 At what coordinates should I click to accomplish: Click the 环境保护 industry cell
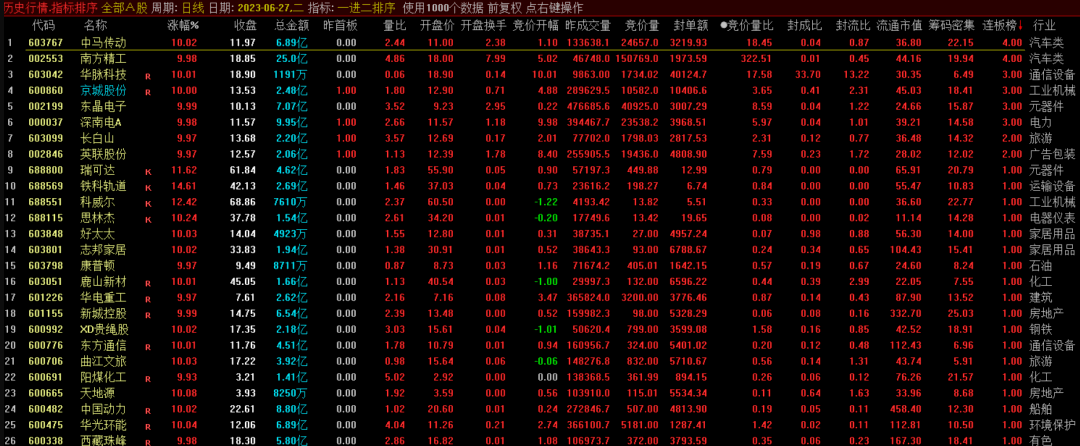(x=1052, y=425)
